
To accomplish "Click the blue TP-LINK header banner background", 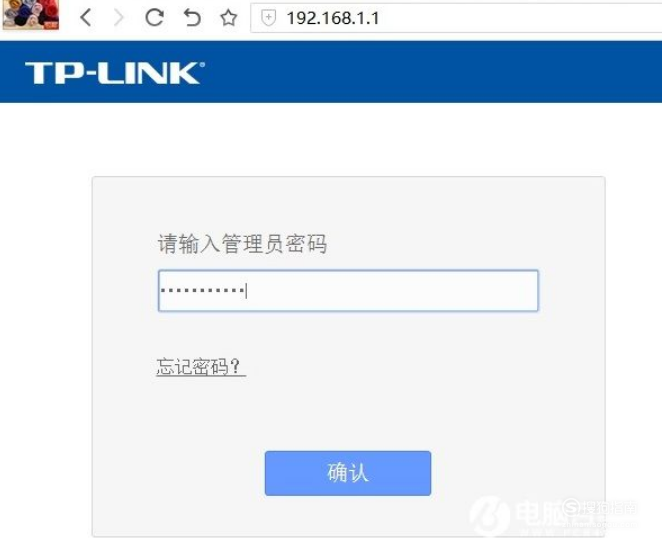I will click(422, 72).
